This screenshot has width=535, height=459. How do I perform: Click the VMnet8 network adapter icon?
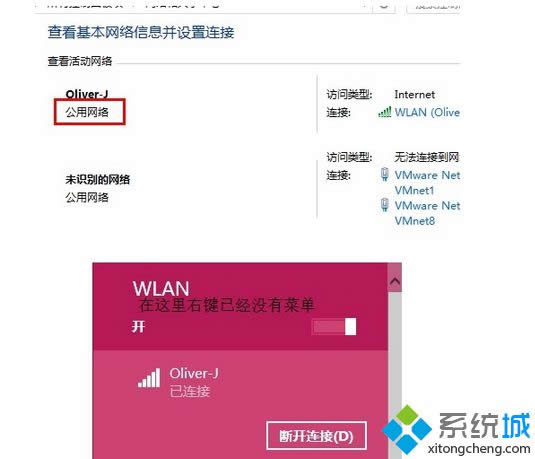385,205
